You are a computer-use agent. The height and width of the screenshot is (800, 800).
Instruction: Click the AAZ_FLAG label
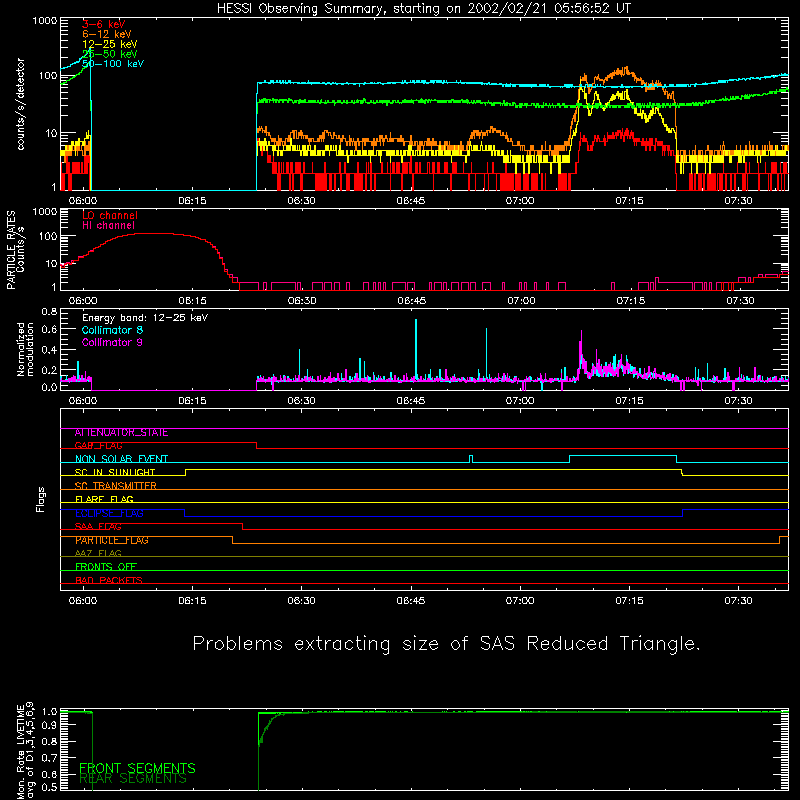(x=98, y=554)
